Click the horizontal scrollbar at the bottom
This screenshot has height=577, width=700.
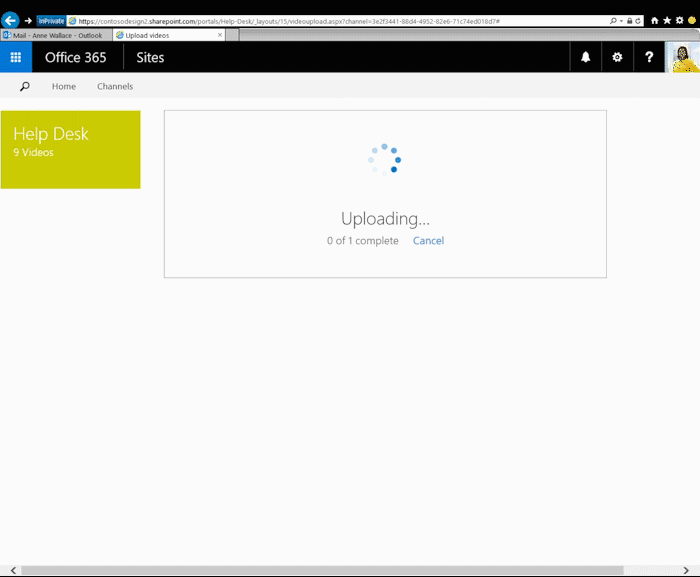click(x=320, y=570)
